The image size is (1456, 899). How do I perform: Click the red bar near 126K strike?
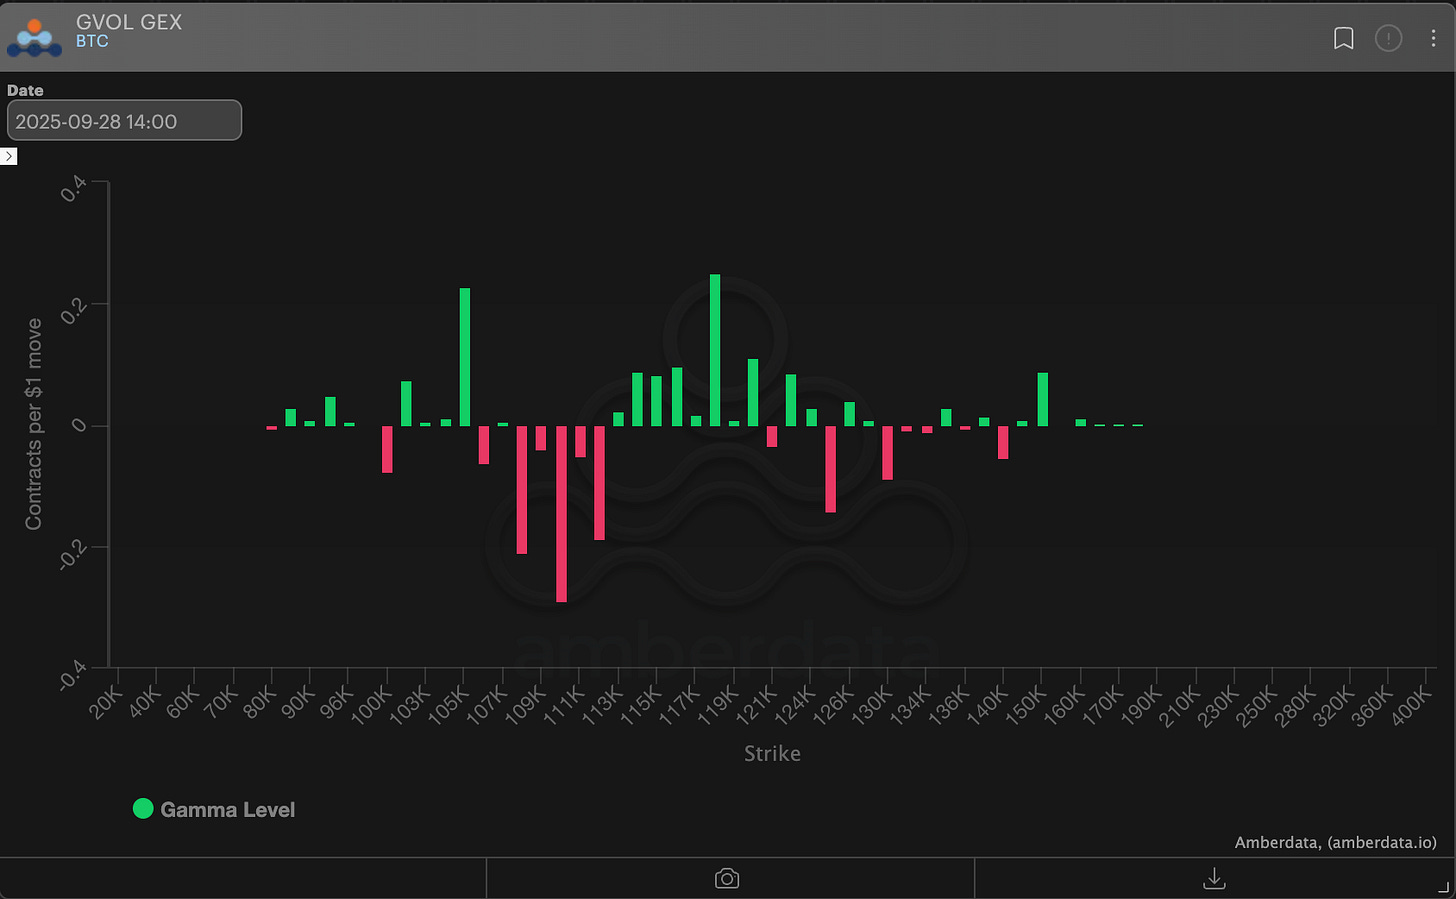(x=830, y=468)
